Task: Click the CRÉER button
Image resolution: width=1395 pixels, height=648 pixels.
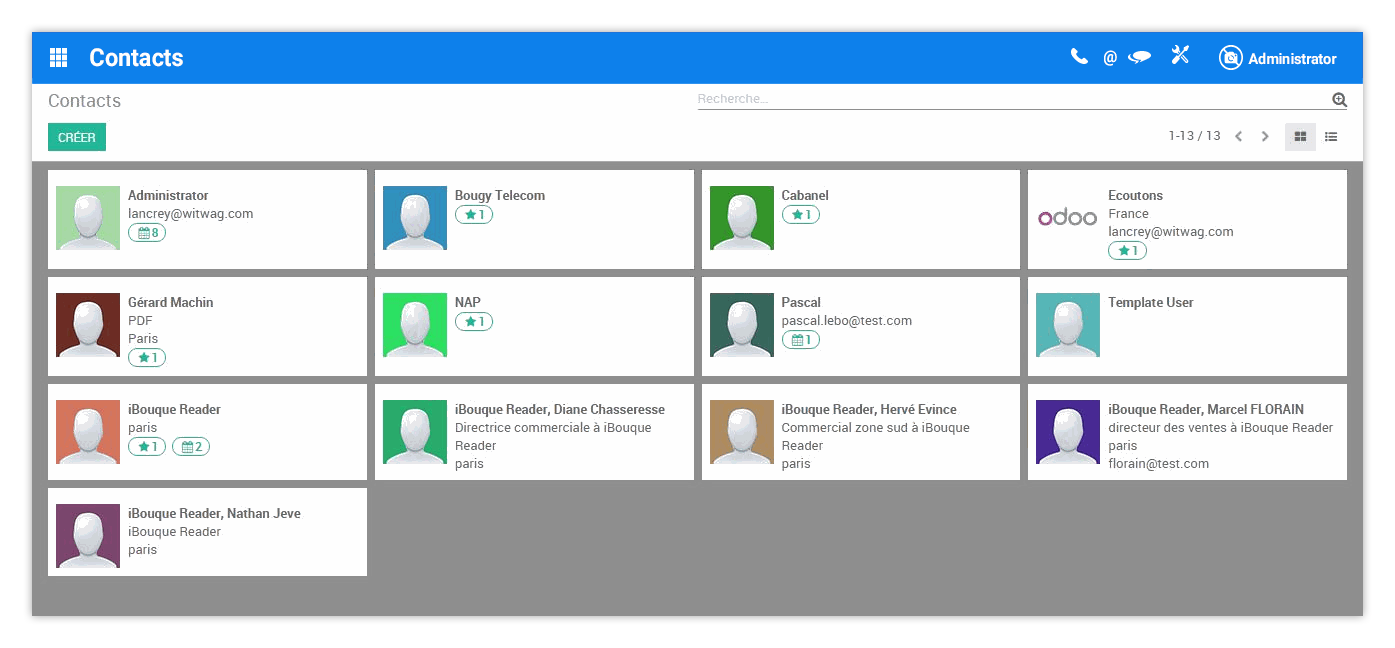Action: pos(76,136)
